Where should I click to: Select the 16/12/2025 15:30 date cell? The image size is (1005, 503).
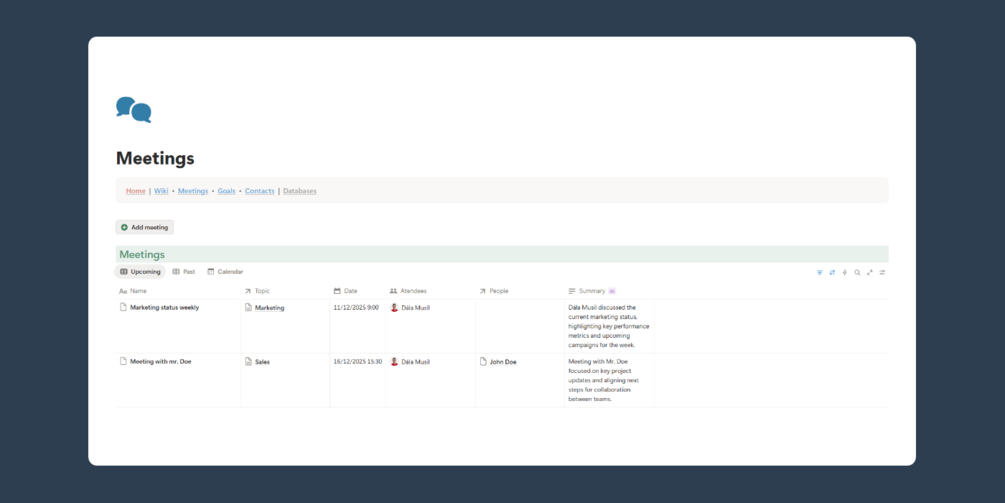[x=358, y=380]
